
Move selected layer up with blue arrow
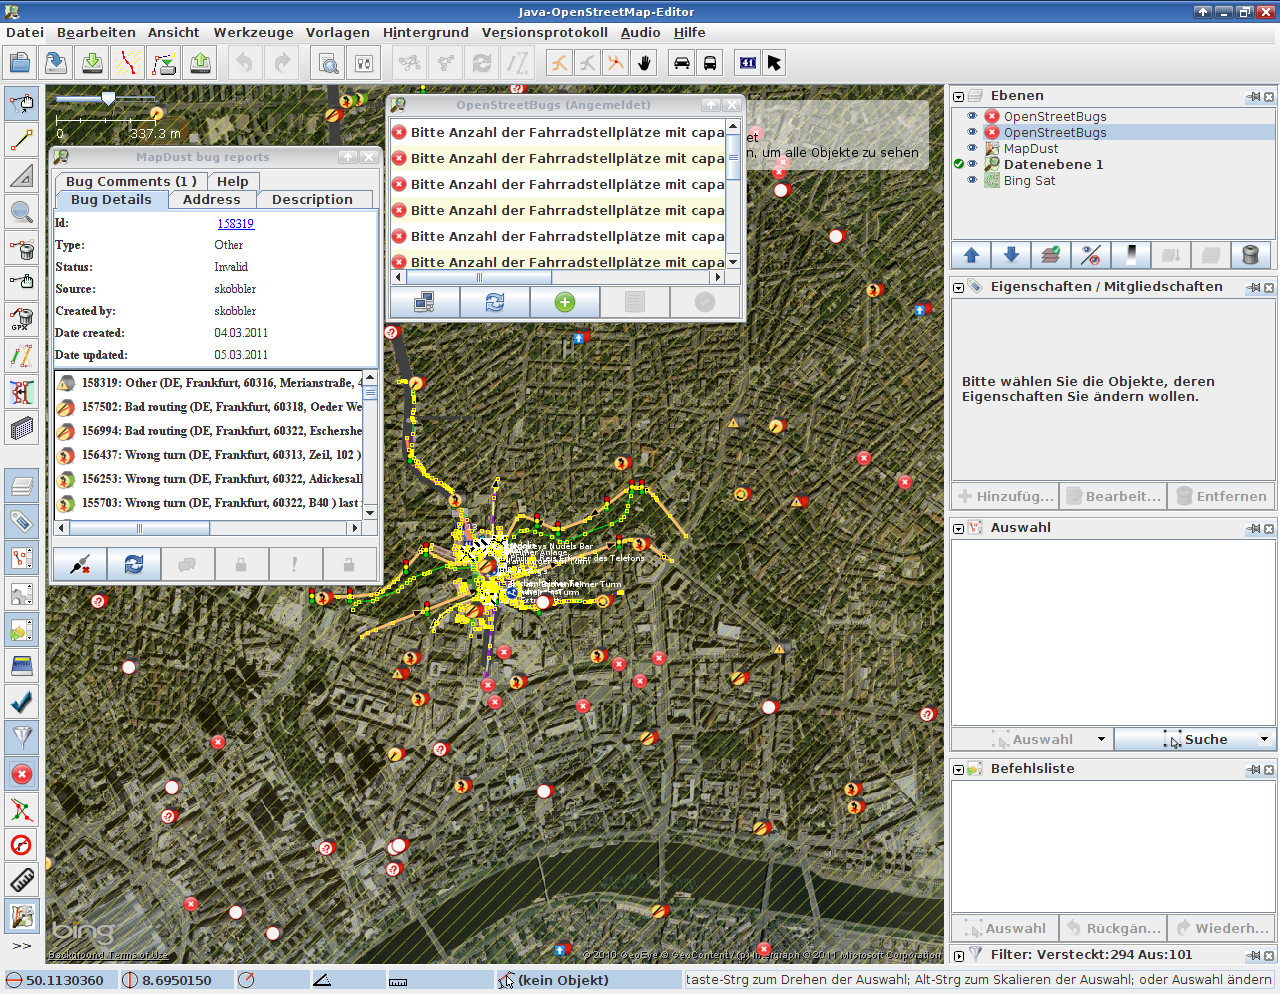coord(971,255)
